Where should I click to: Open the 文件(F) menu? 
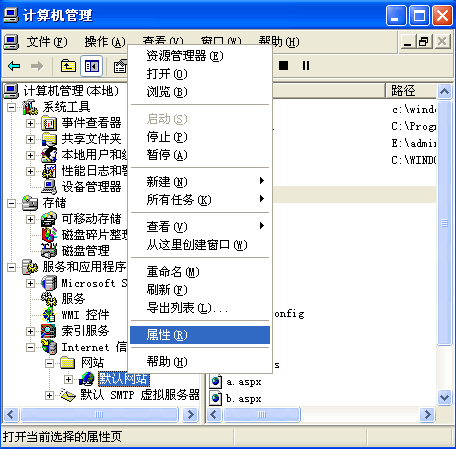coord(47,42)
